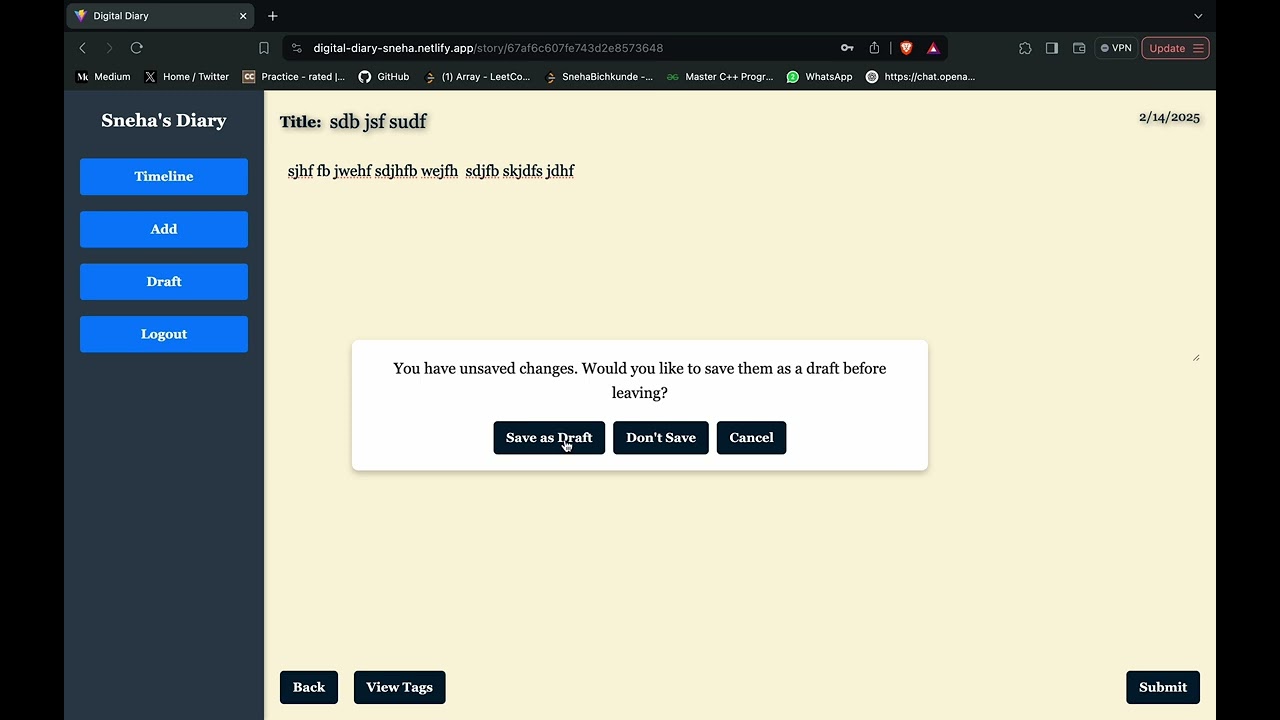Image resolution: width=1280 pixels, height=720 pixels.
Task: Click into the story text area
Action: click(x=740, y=260)
